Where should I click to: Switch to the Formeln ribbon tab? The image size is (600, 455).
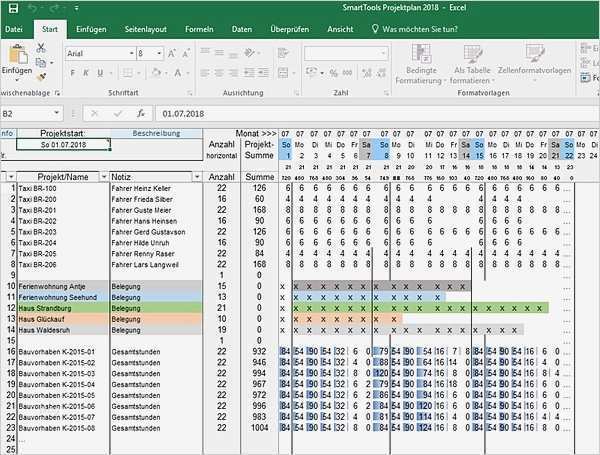coord(199,30)
